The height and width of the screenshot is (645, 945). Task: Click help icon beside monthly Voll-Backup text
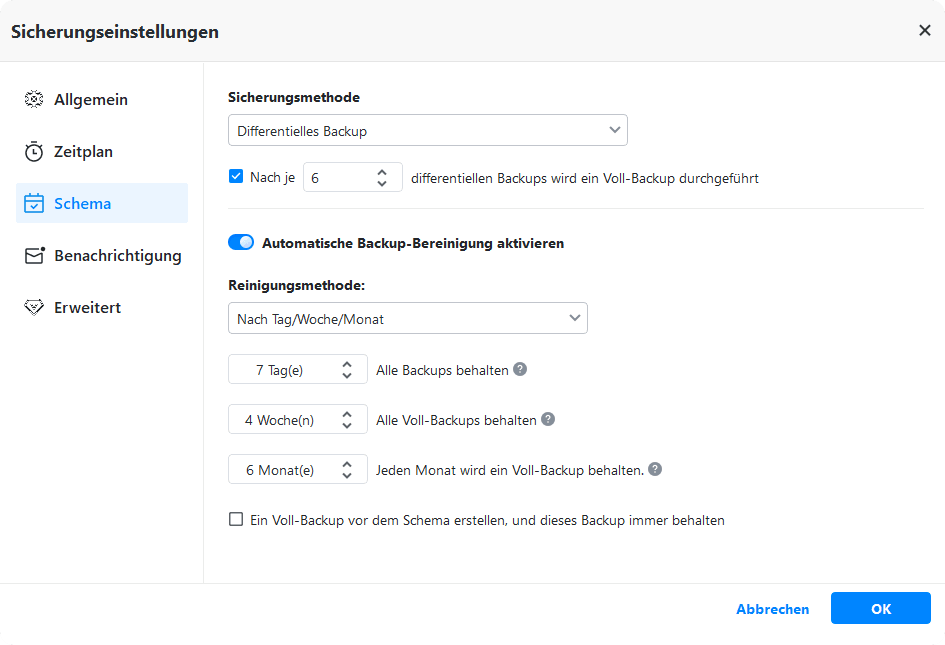coord(655,469)
